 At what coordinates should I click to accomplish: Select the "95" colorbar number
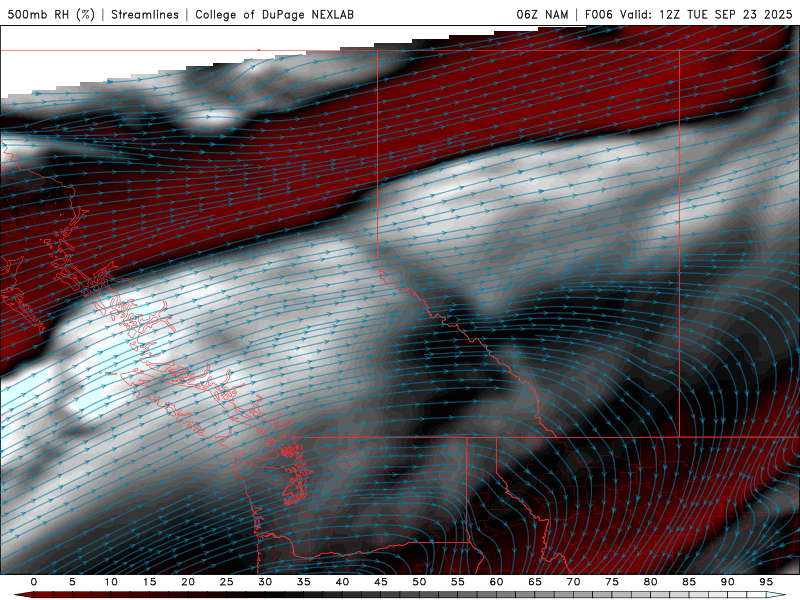766,582
